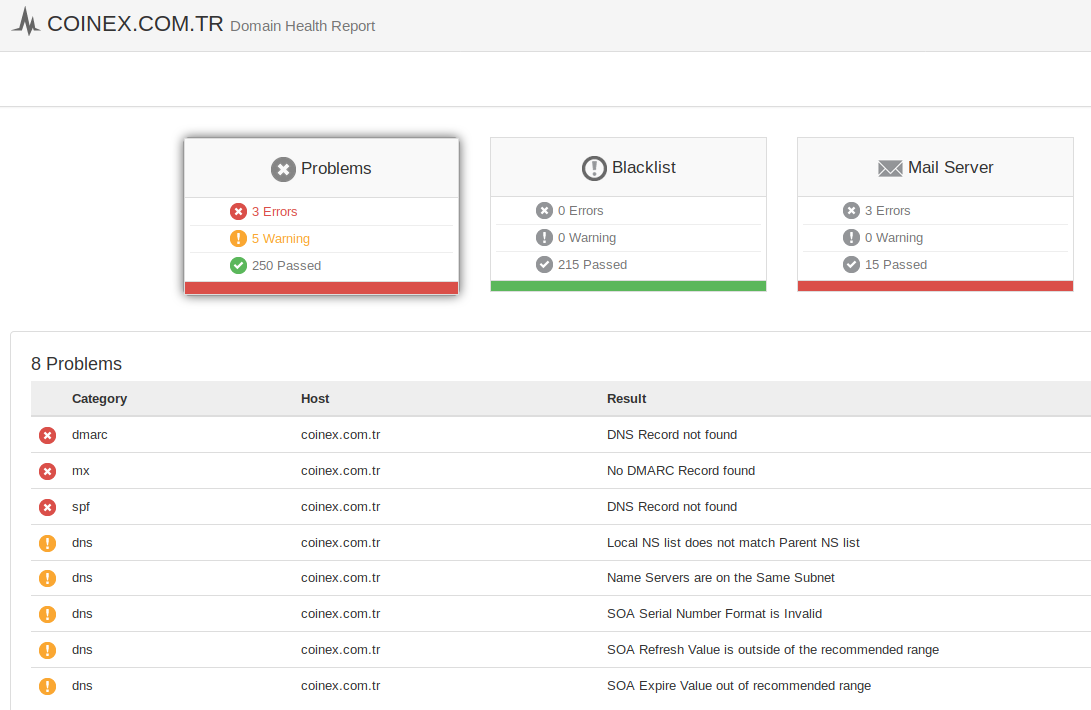Click warning icon of SOA Refresh Value row
1091x710 pixels.
click(47, 650)
